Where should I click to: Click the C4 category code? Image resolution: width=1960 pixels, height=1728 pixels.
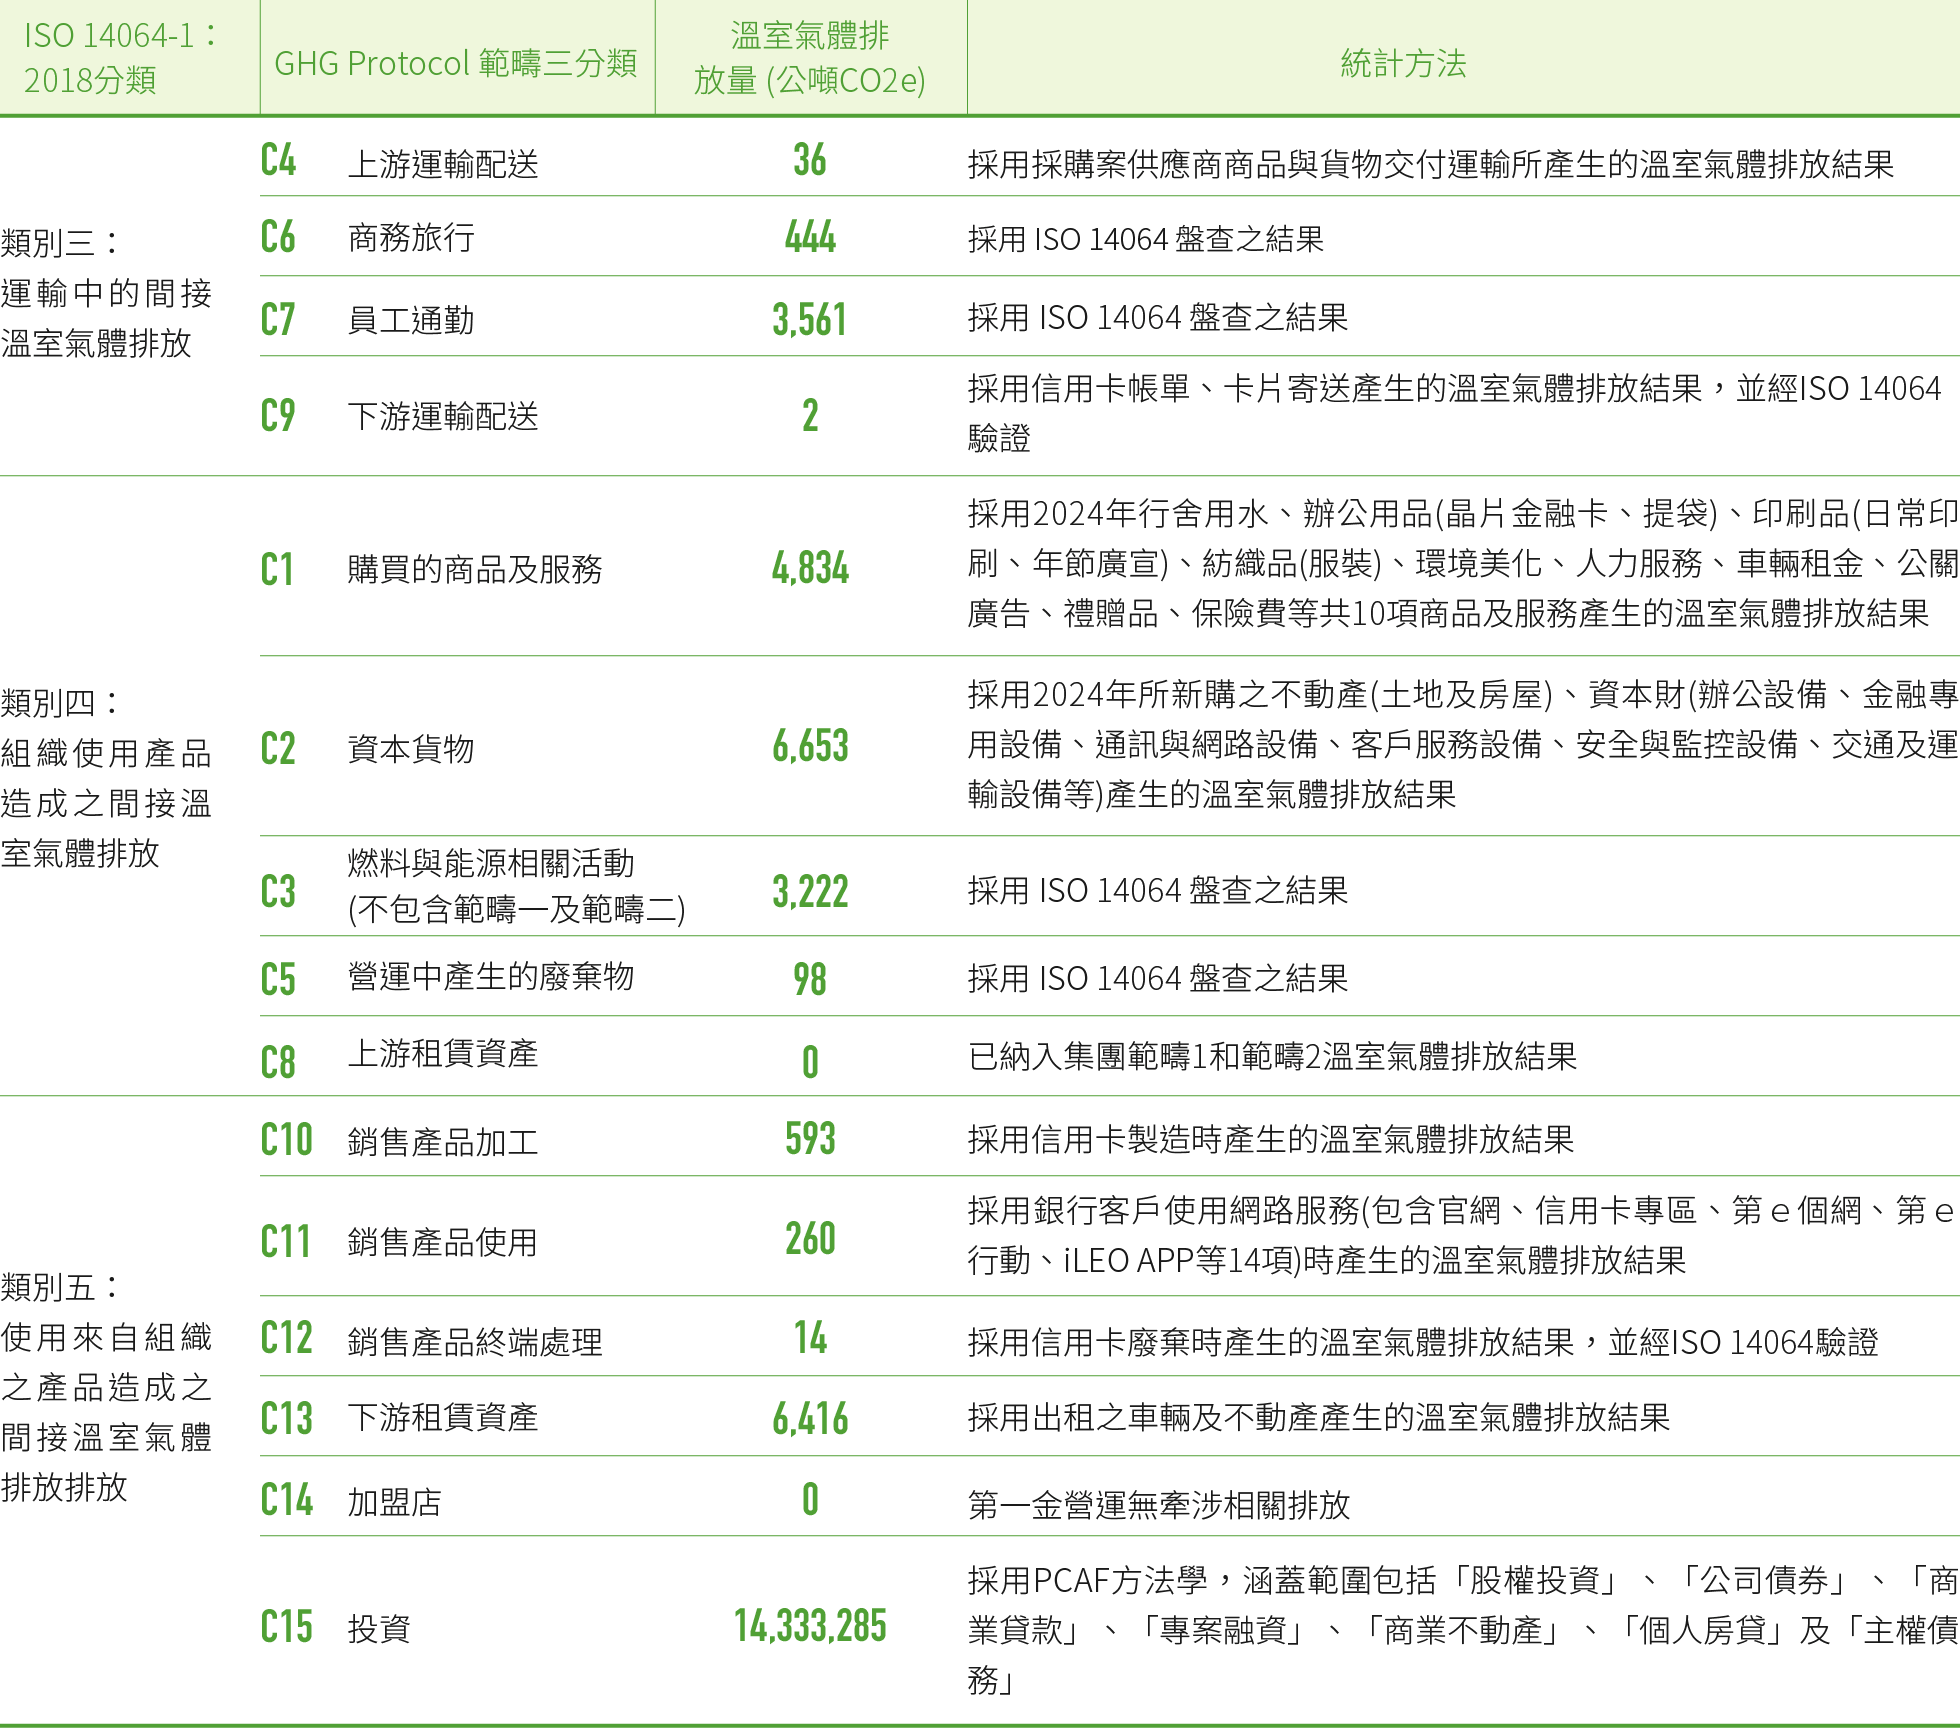click(x=278, y=161)
